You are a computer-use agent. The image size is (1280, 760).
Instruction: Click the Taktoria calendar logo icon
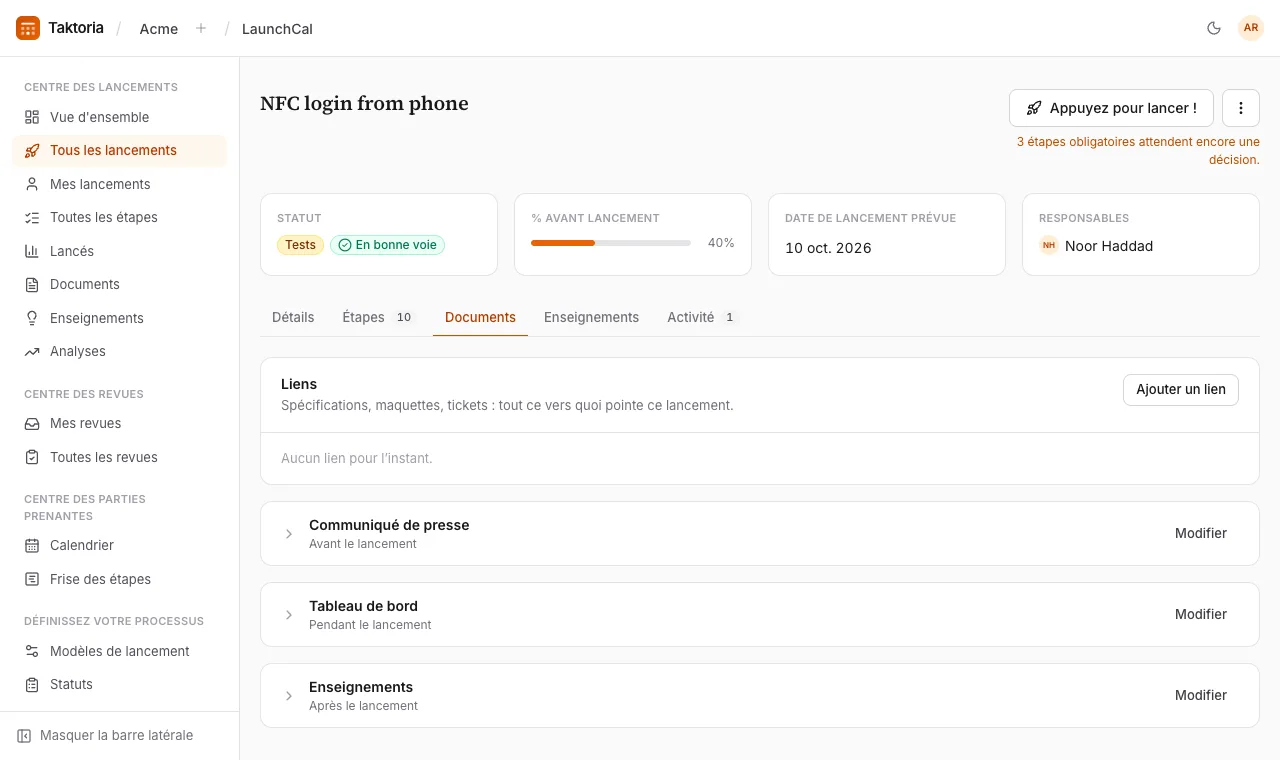pyautogui.click(x=28, y=28)
